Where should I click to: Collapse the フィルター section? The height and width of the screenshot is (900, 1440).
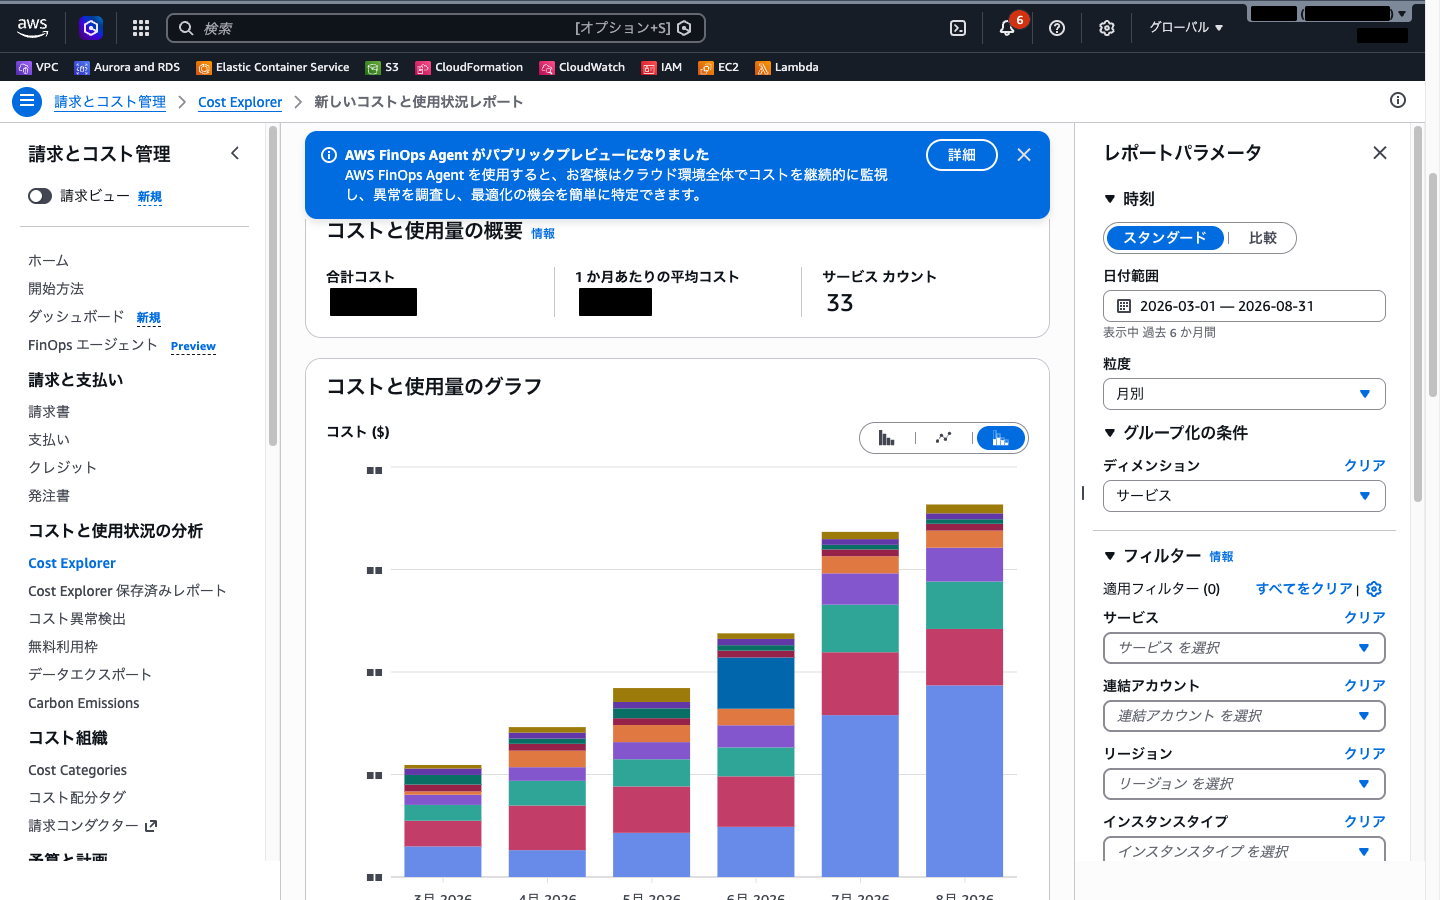tap(1152, 556)
